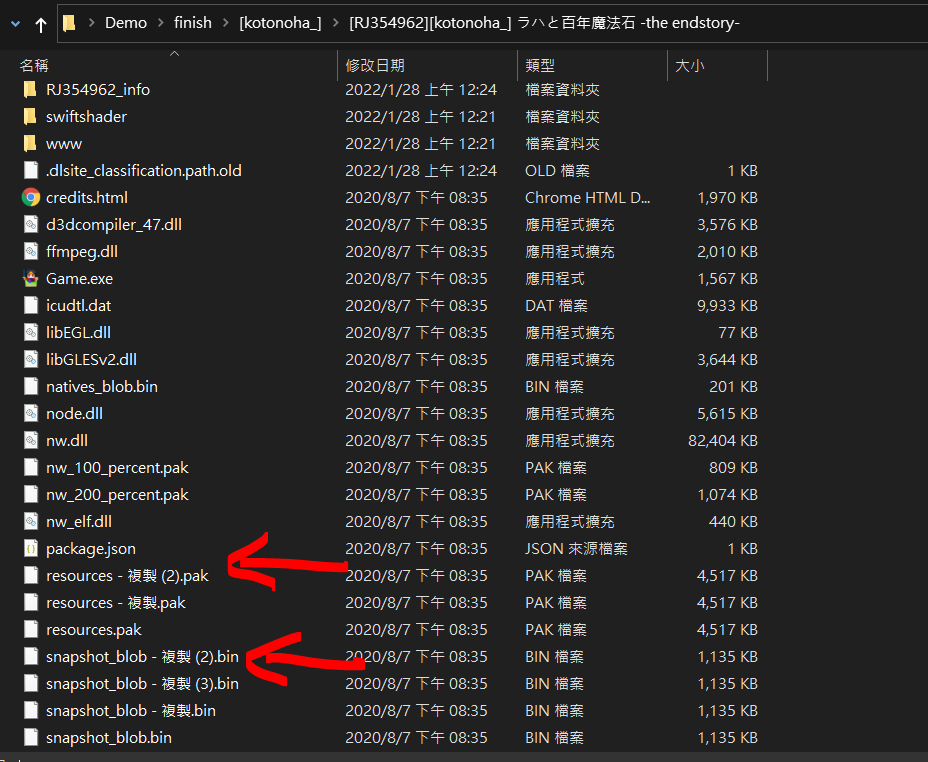This screenshot has width=928, height=762.
Task: Expand breadcrumb chevron after finish
Action: [x=225, y=23]
